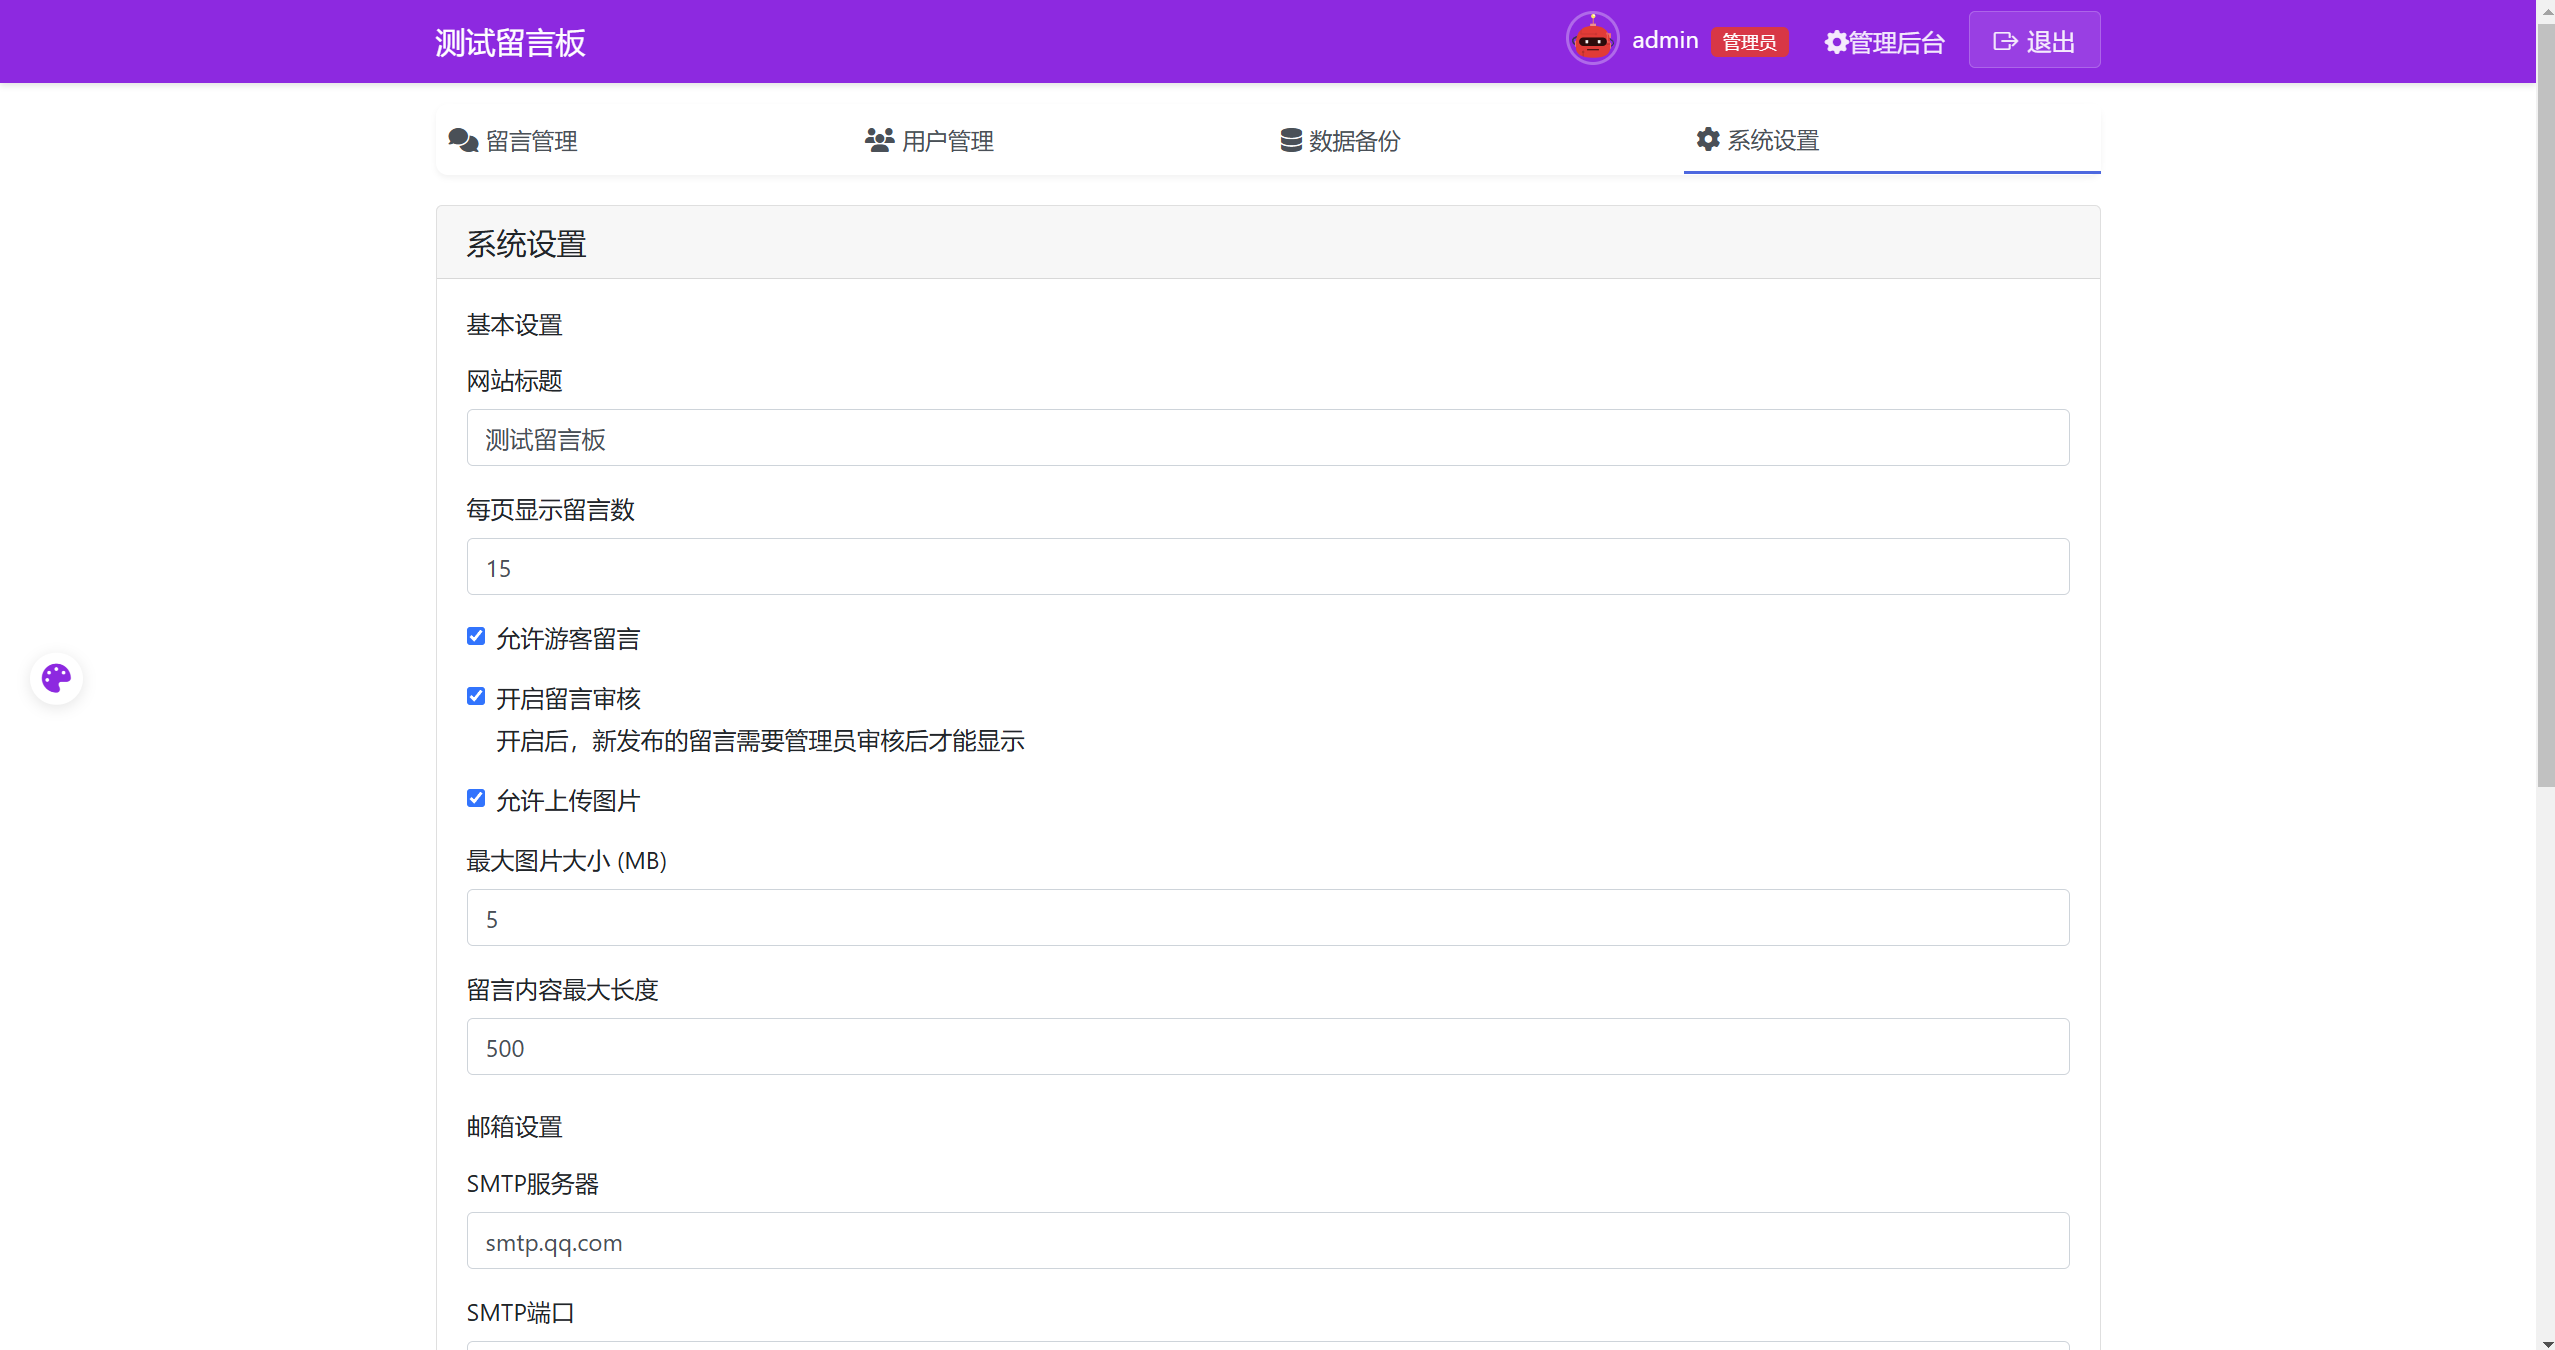
Task: Click the theme palette icon
Action: (x=56, y=679)
